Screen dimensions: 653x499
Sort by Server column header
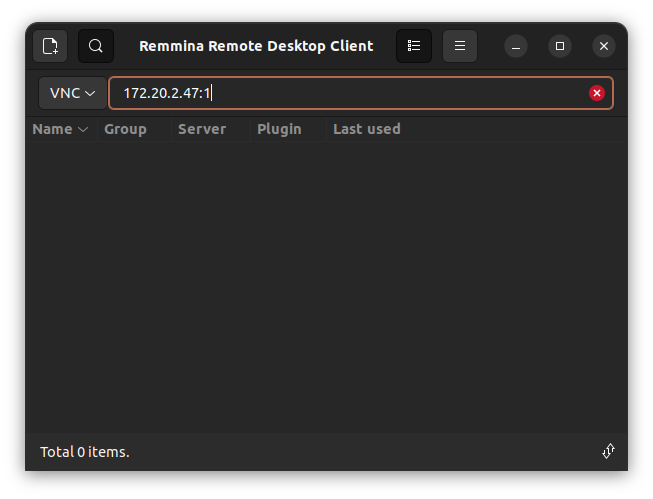pos(210,129)
